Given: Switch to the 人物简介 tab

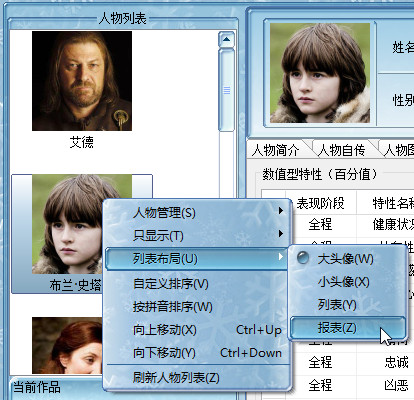Looking at the screenshot, I should click(x=276, y=150).
